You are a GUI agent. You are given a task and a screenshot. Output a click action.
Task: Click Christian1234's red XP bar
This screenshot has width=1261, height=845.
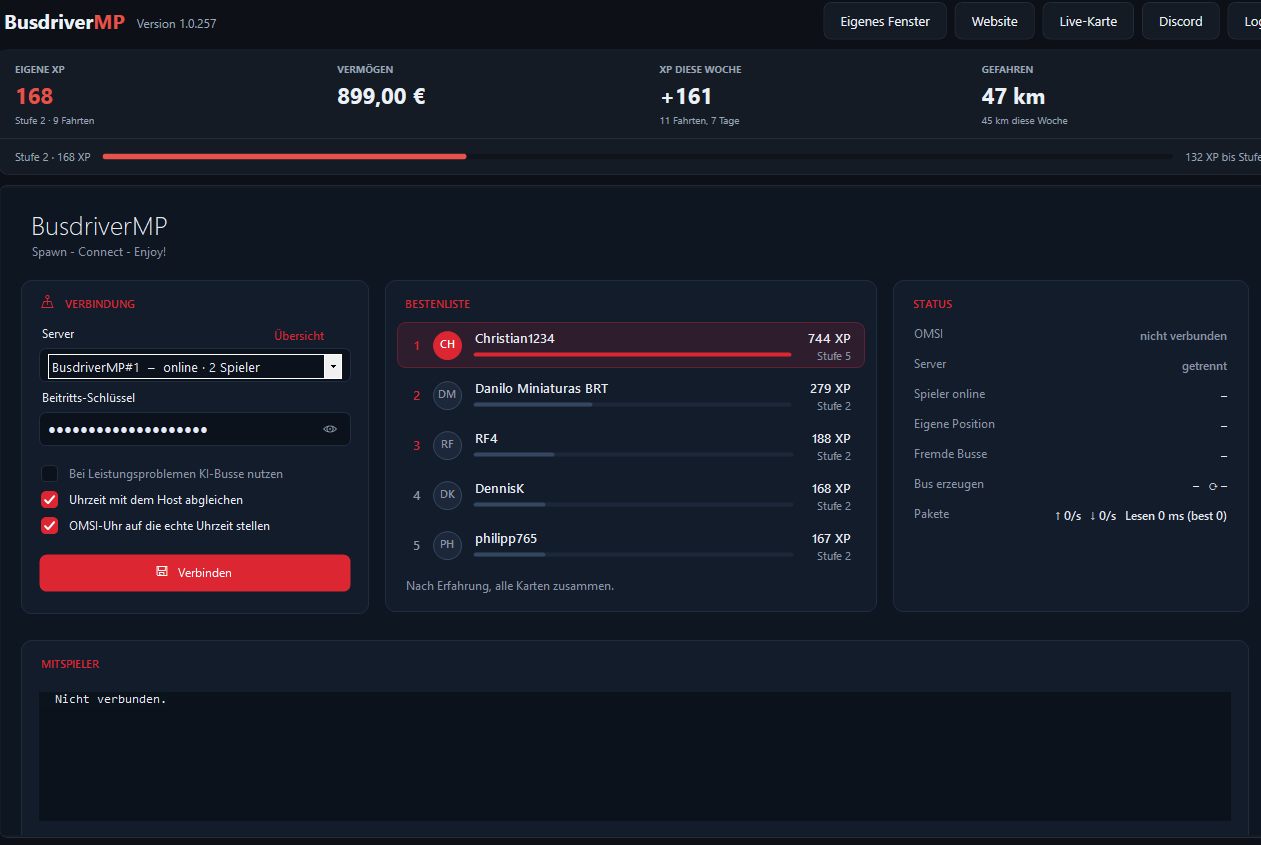pyautogui.click(x=632, y=354)
